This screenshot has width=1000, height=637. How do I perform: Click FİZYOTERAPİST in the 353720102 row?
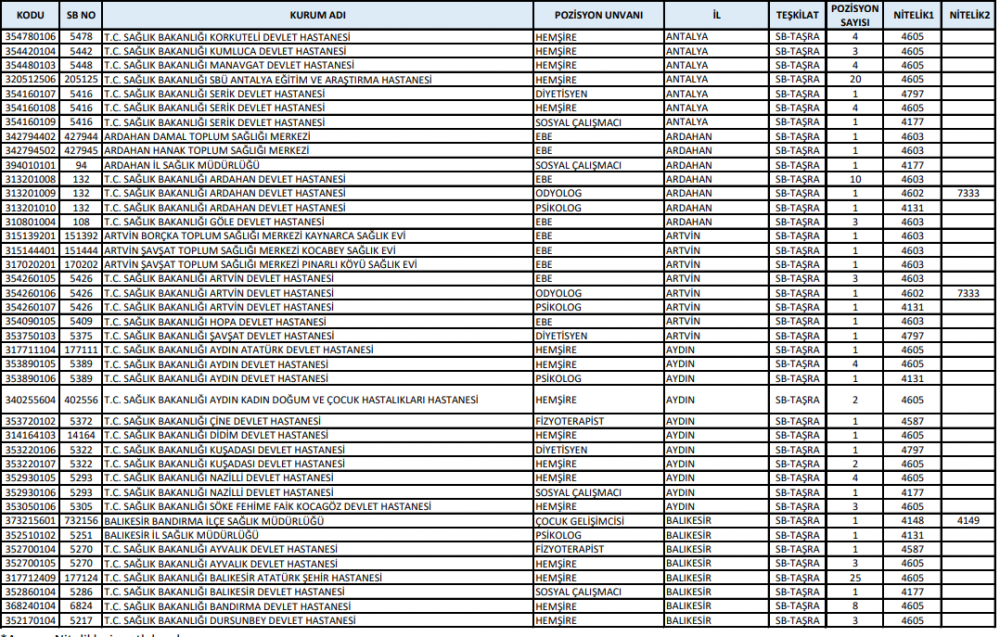pos(598,421)
